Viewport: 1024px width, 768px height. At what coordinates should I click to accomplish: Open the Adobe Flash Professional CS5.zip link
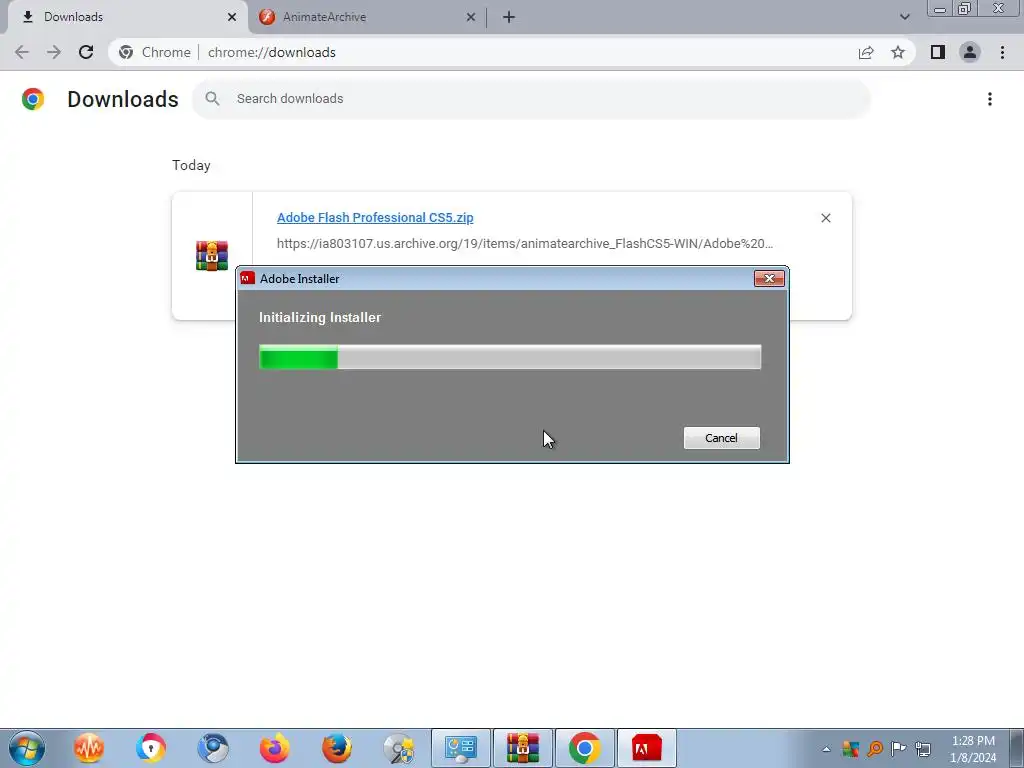[375, 217]
